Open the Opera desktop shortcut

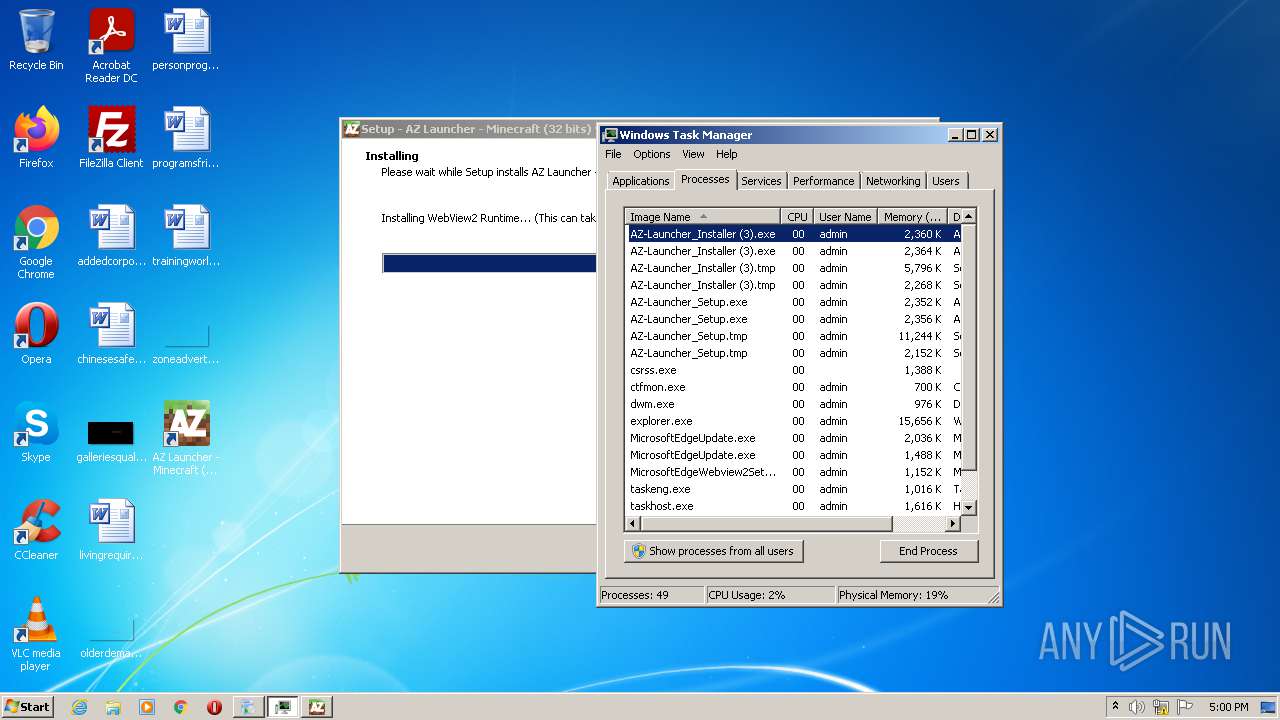[36, 334]
